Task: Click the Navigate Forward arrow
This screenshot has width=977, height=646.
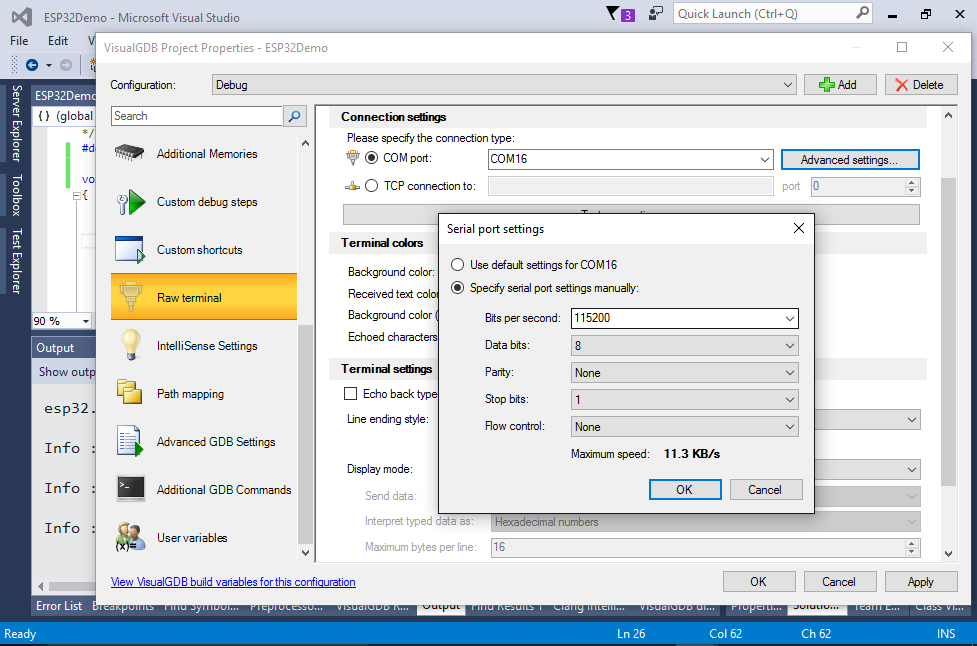Action: tap(65, 65)
